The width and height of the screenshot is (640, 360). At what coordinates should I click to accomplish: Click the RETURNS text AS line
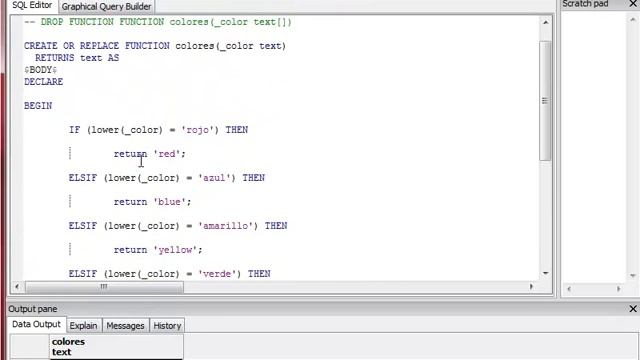pos(77,58)
